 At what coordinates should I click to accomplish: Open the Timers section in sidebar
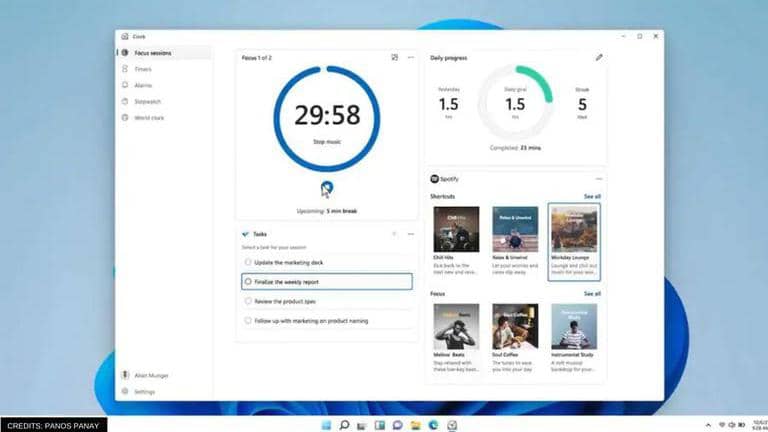pyautogui.click(x=143, y=69)
